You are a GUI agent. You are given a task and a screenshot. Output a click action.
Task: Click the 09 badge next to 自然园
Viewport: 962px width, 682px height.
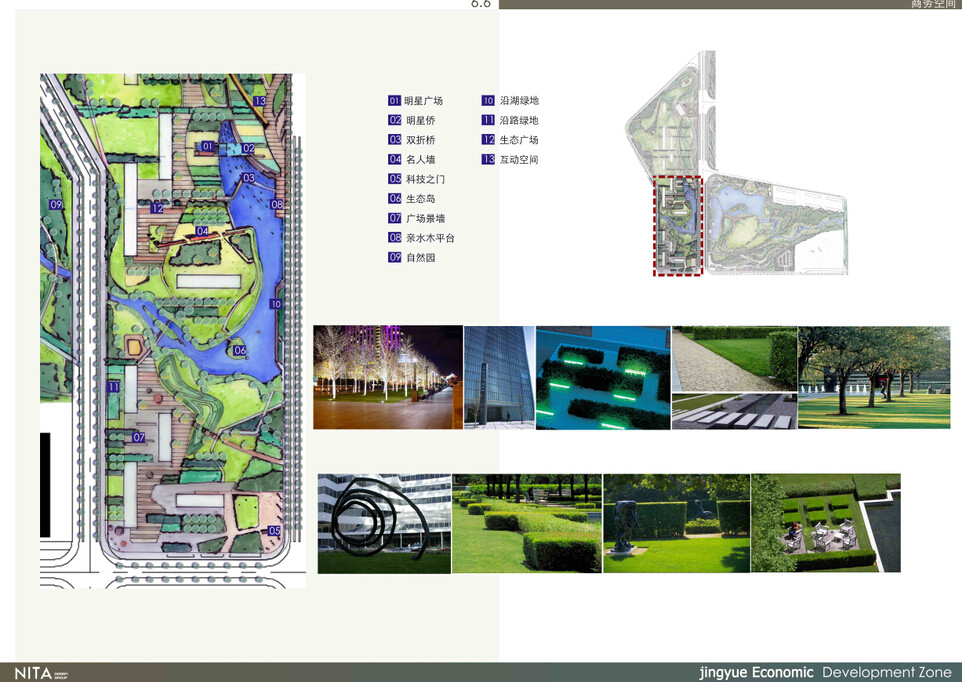click(395, 258)
